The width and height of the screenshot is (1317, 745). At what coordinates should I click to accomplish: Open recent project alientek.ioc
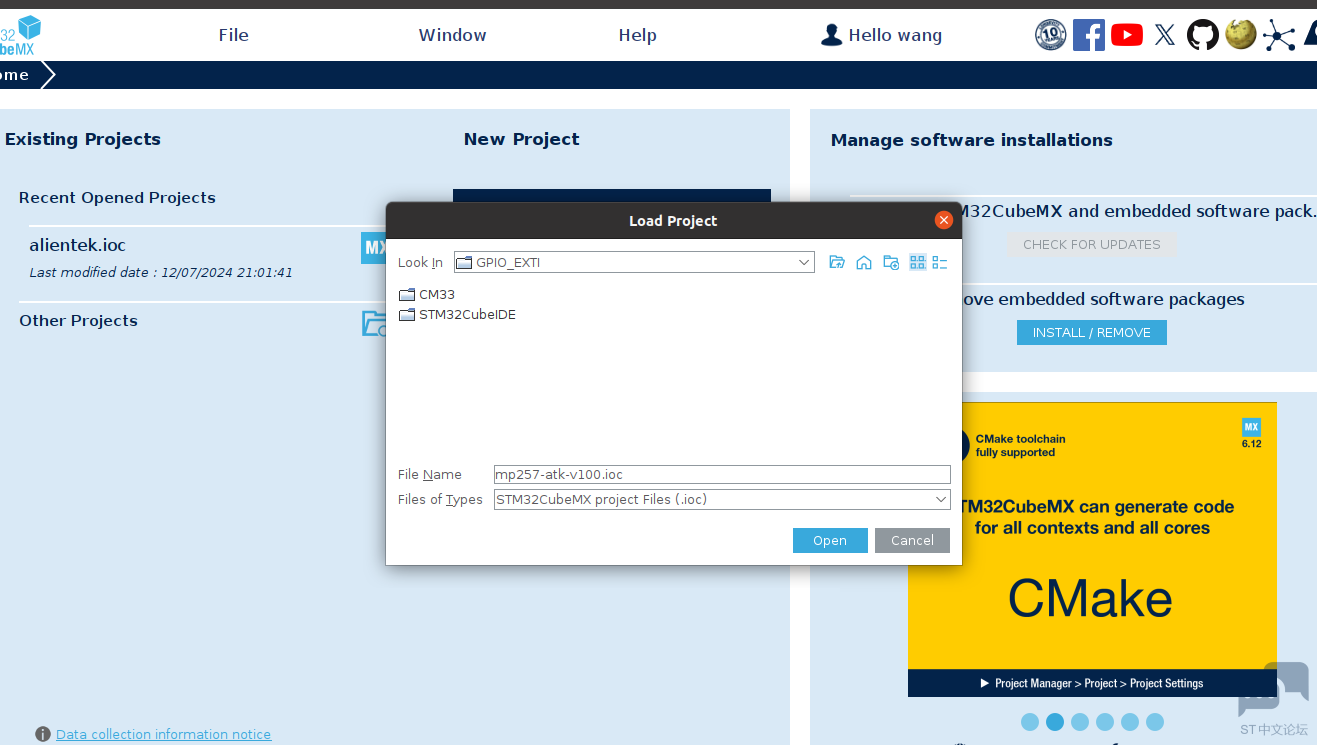pos(78,245)
